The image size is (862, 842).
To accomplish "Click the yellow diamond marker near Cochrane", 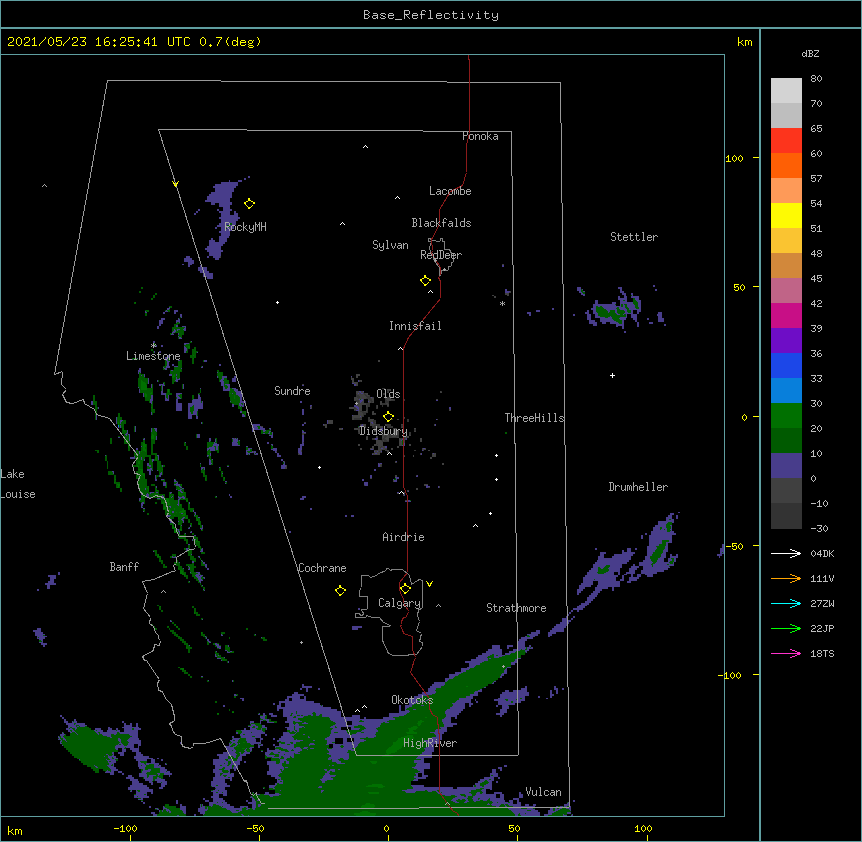I will point(340,591).
